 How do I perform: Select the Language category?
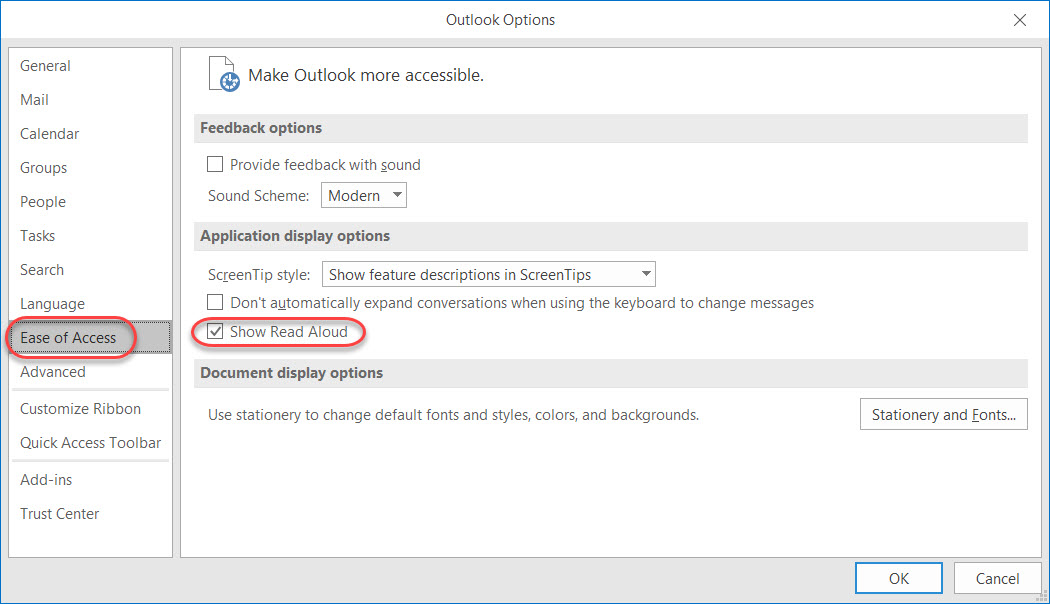click(52, 303)
